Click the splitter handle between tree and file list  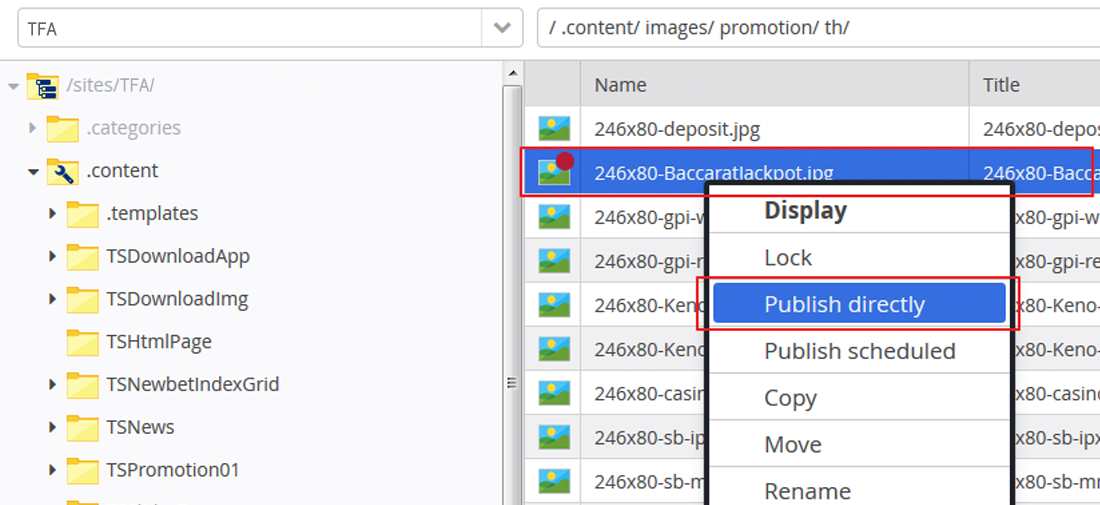tap(512, 383)
